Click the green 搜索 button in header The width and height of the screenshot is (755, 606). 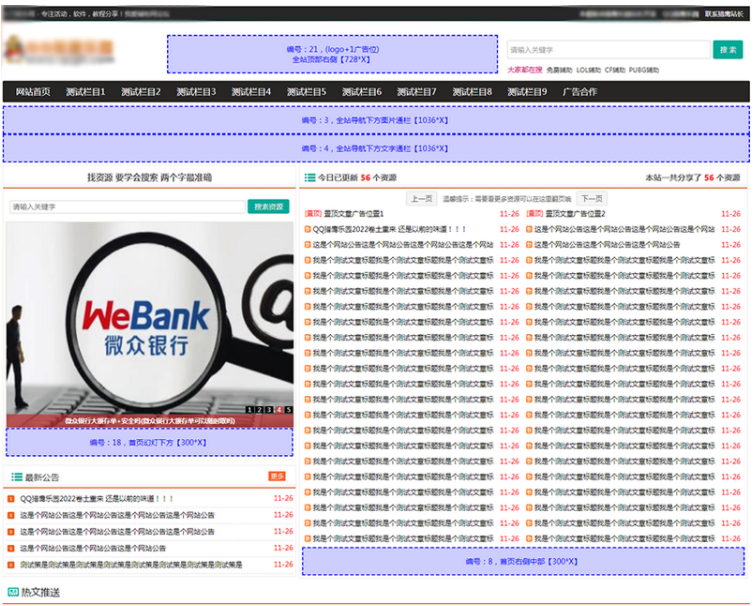click(727, 50)
